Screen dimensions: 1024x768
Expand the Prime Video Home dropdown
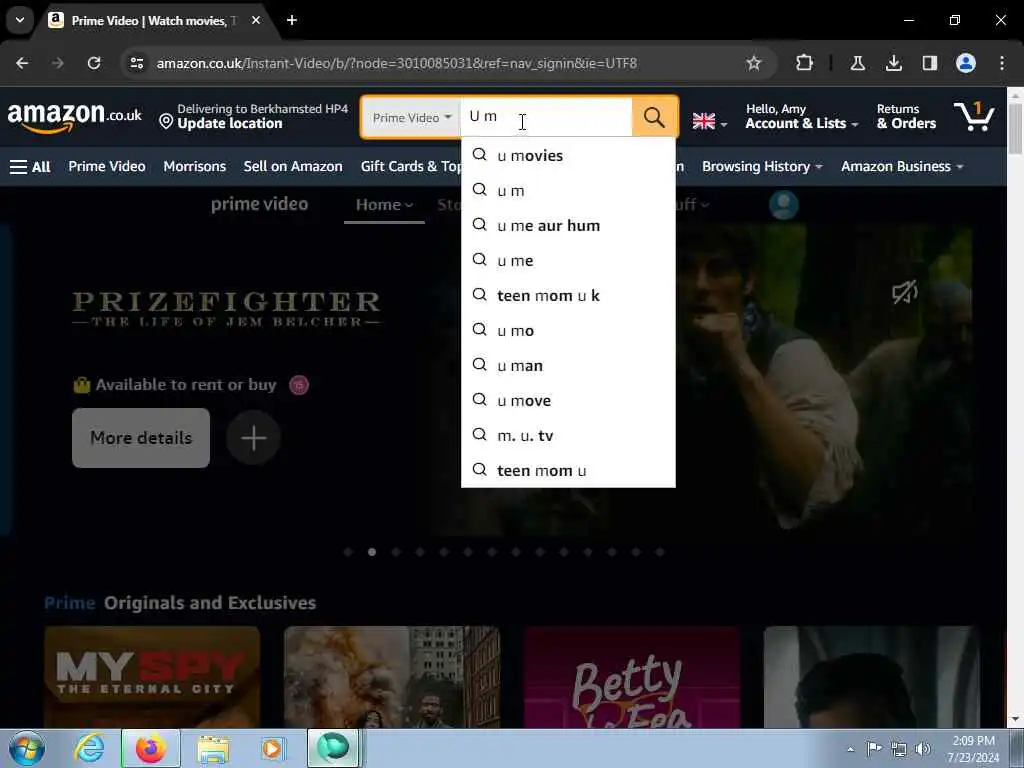(x=384, y=205)
